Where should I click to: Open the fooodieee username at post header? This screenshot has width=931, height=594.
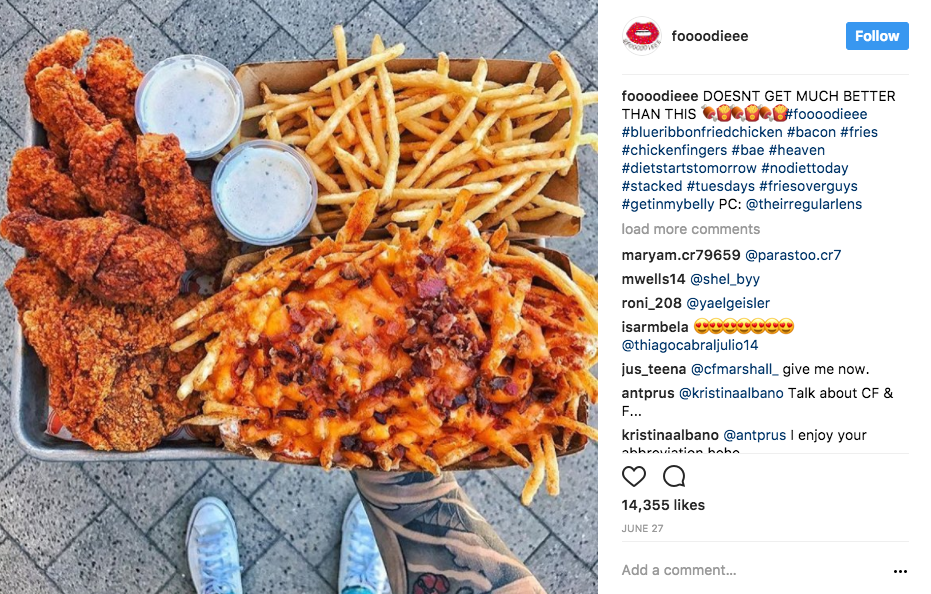click(710, 36)
